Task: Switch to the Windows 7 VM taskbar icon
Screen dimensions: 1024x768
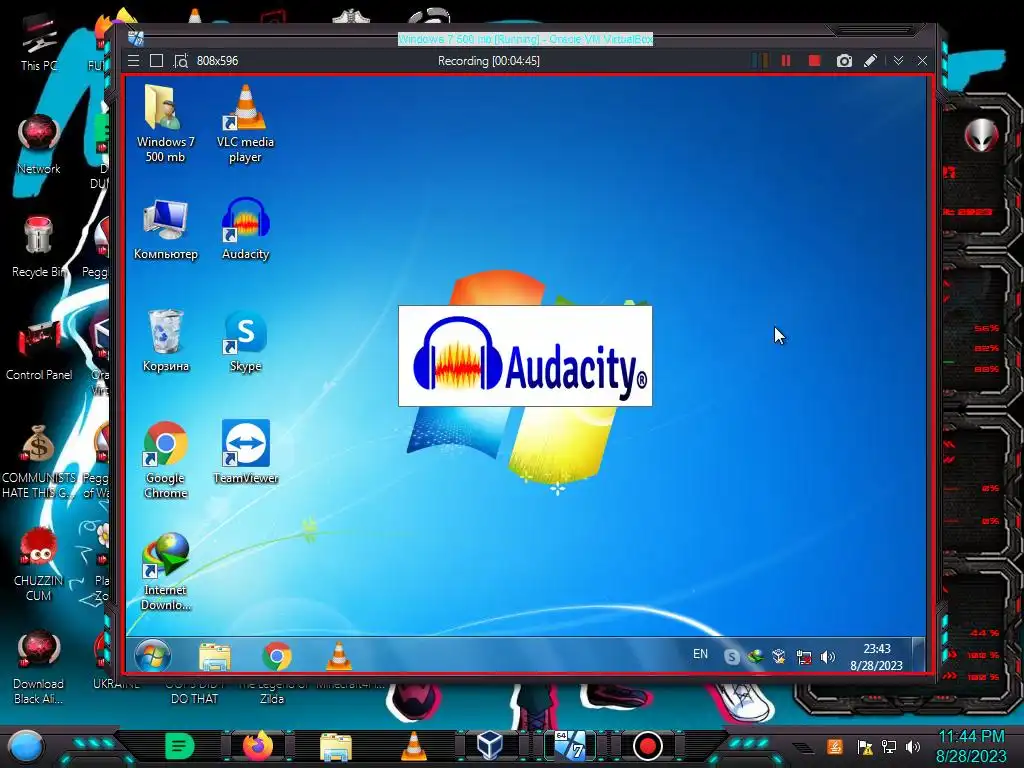Action: click(569, 746)
